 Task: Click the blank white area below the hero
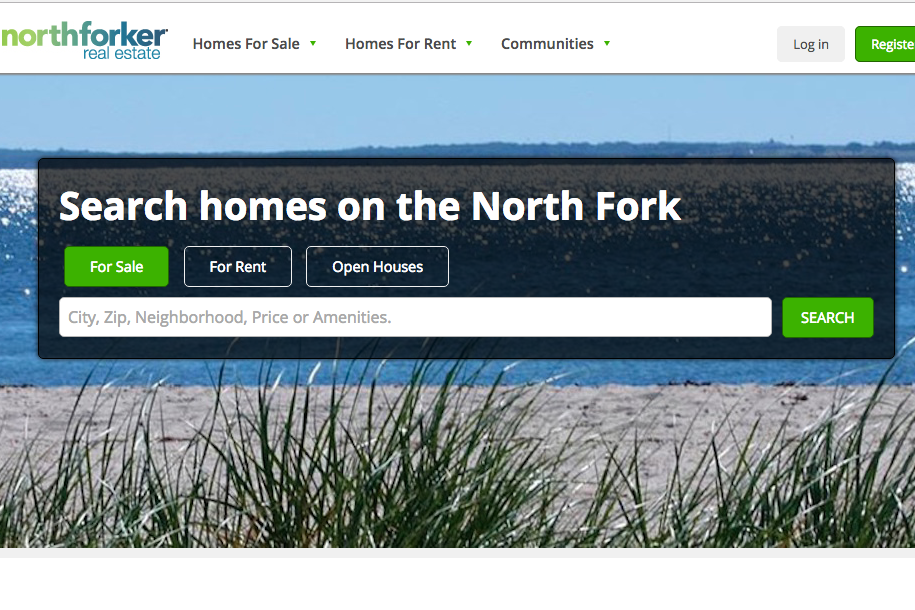pyautogui.click(x=458, y=584)
